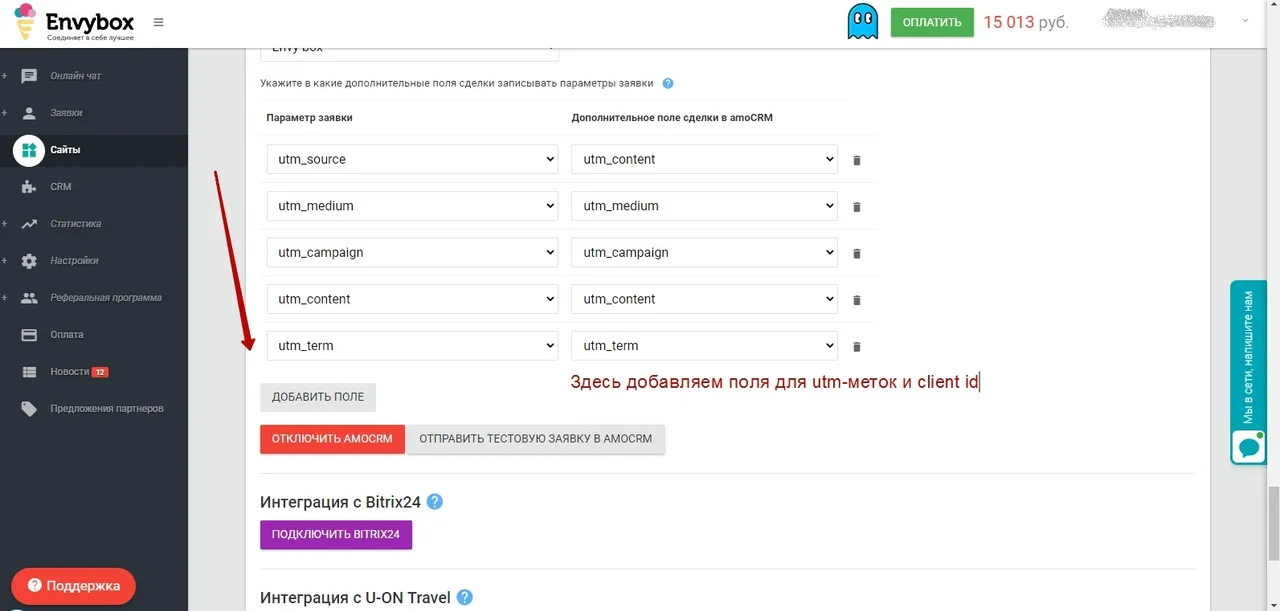
Task: Click the Реферальная программа people icon
Action: 29,298
